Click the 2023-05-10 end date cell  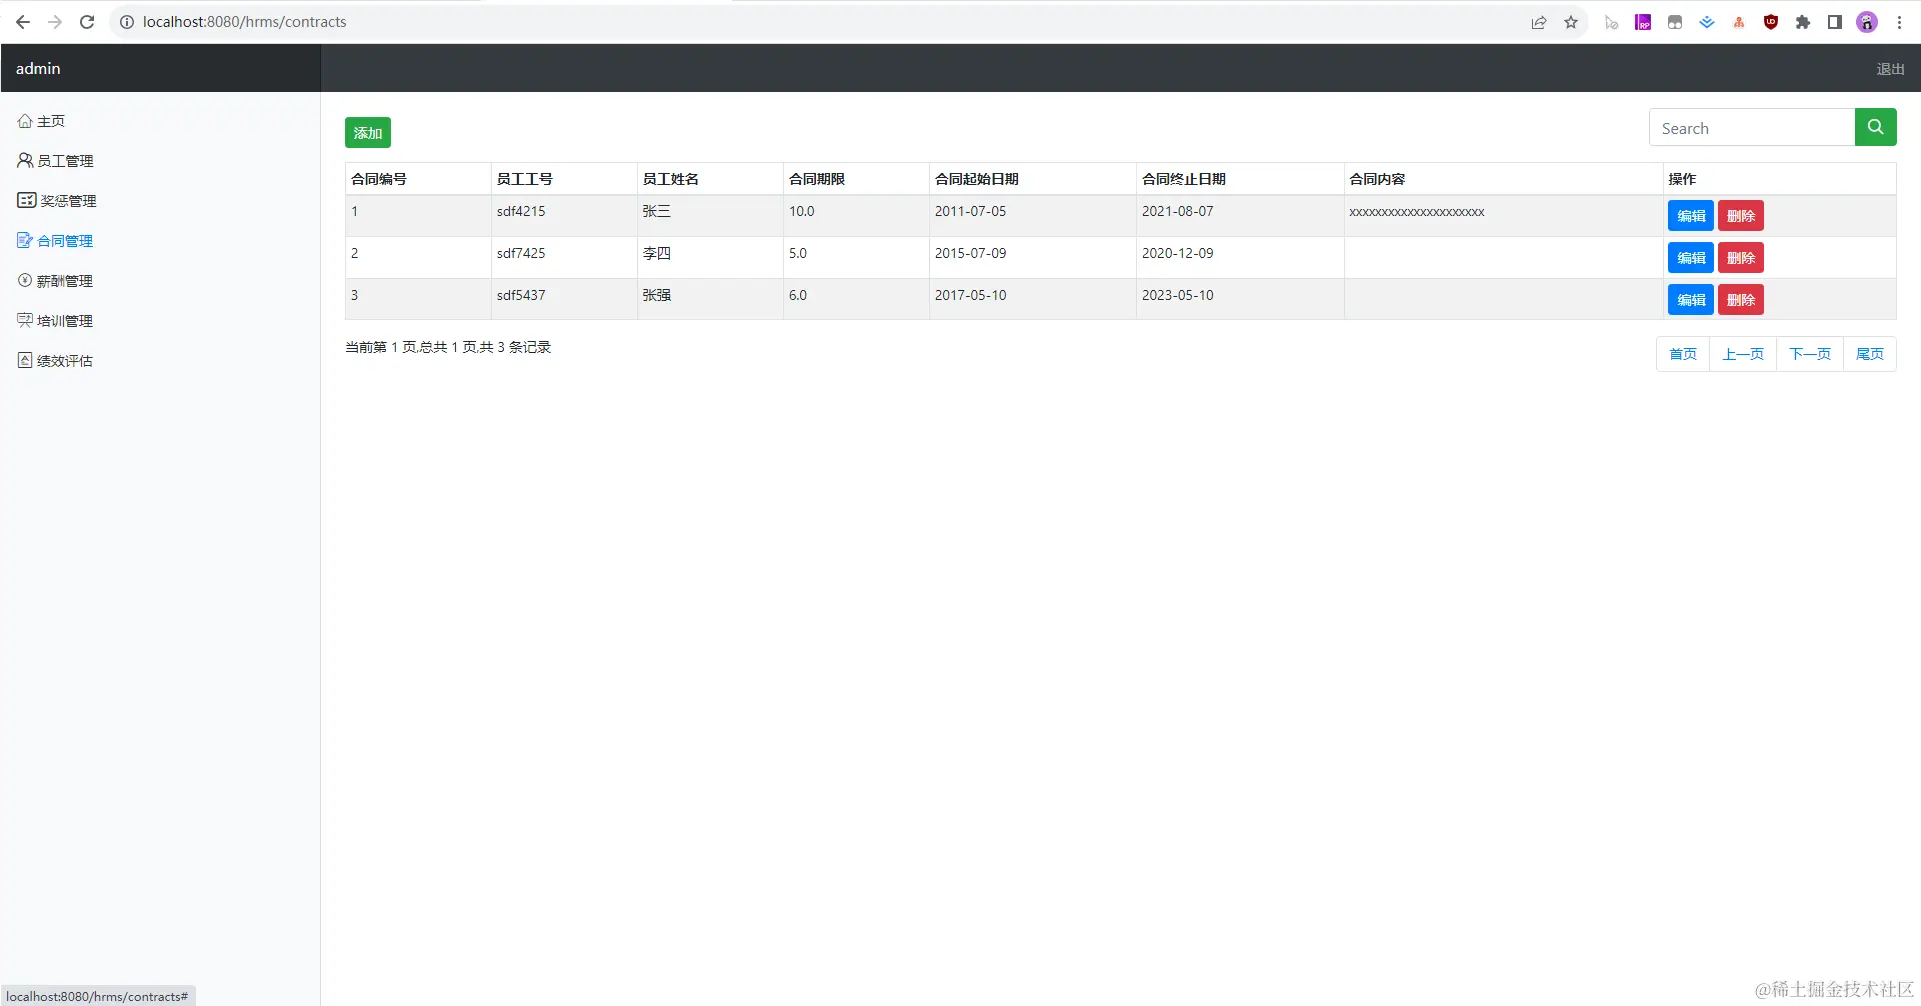(1240, 300)
